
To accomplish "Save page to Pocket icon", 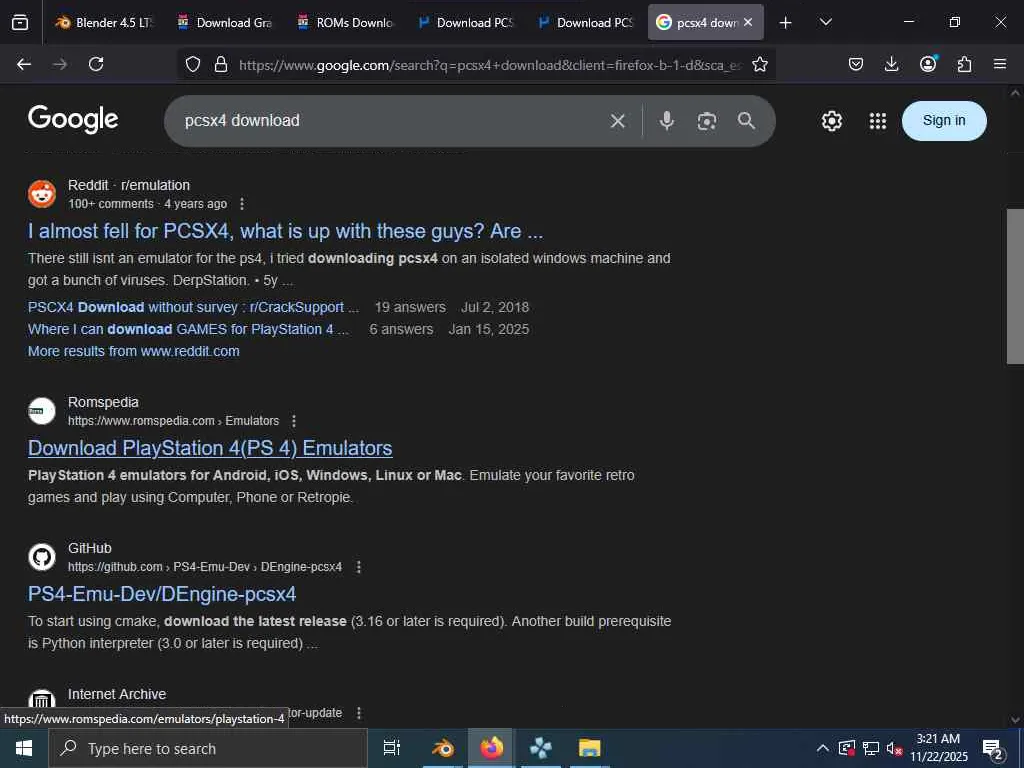I will pyautogui.click(x=856, y=64).
